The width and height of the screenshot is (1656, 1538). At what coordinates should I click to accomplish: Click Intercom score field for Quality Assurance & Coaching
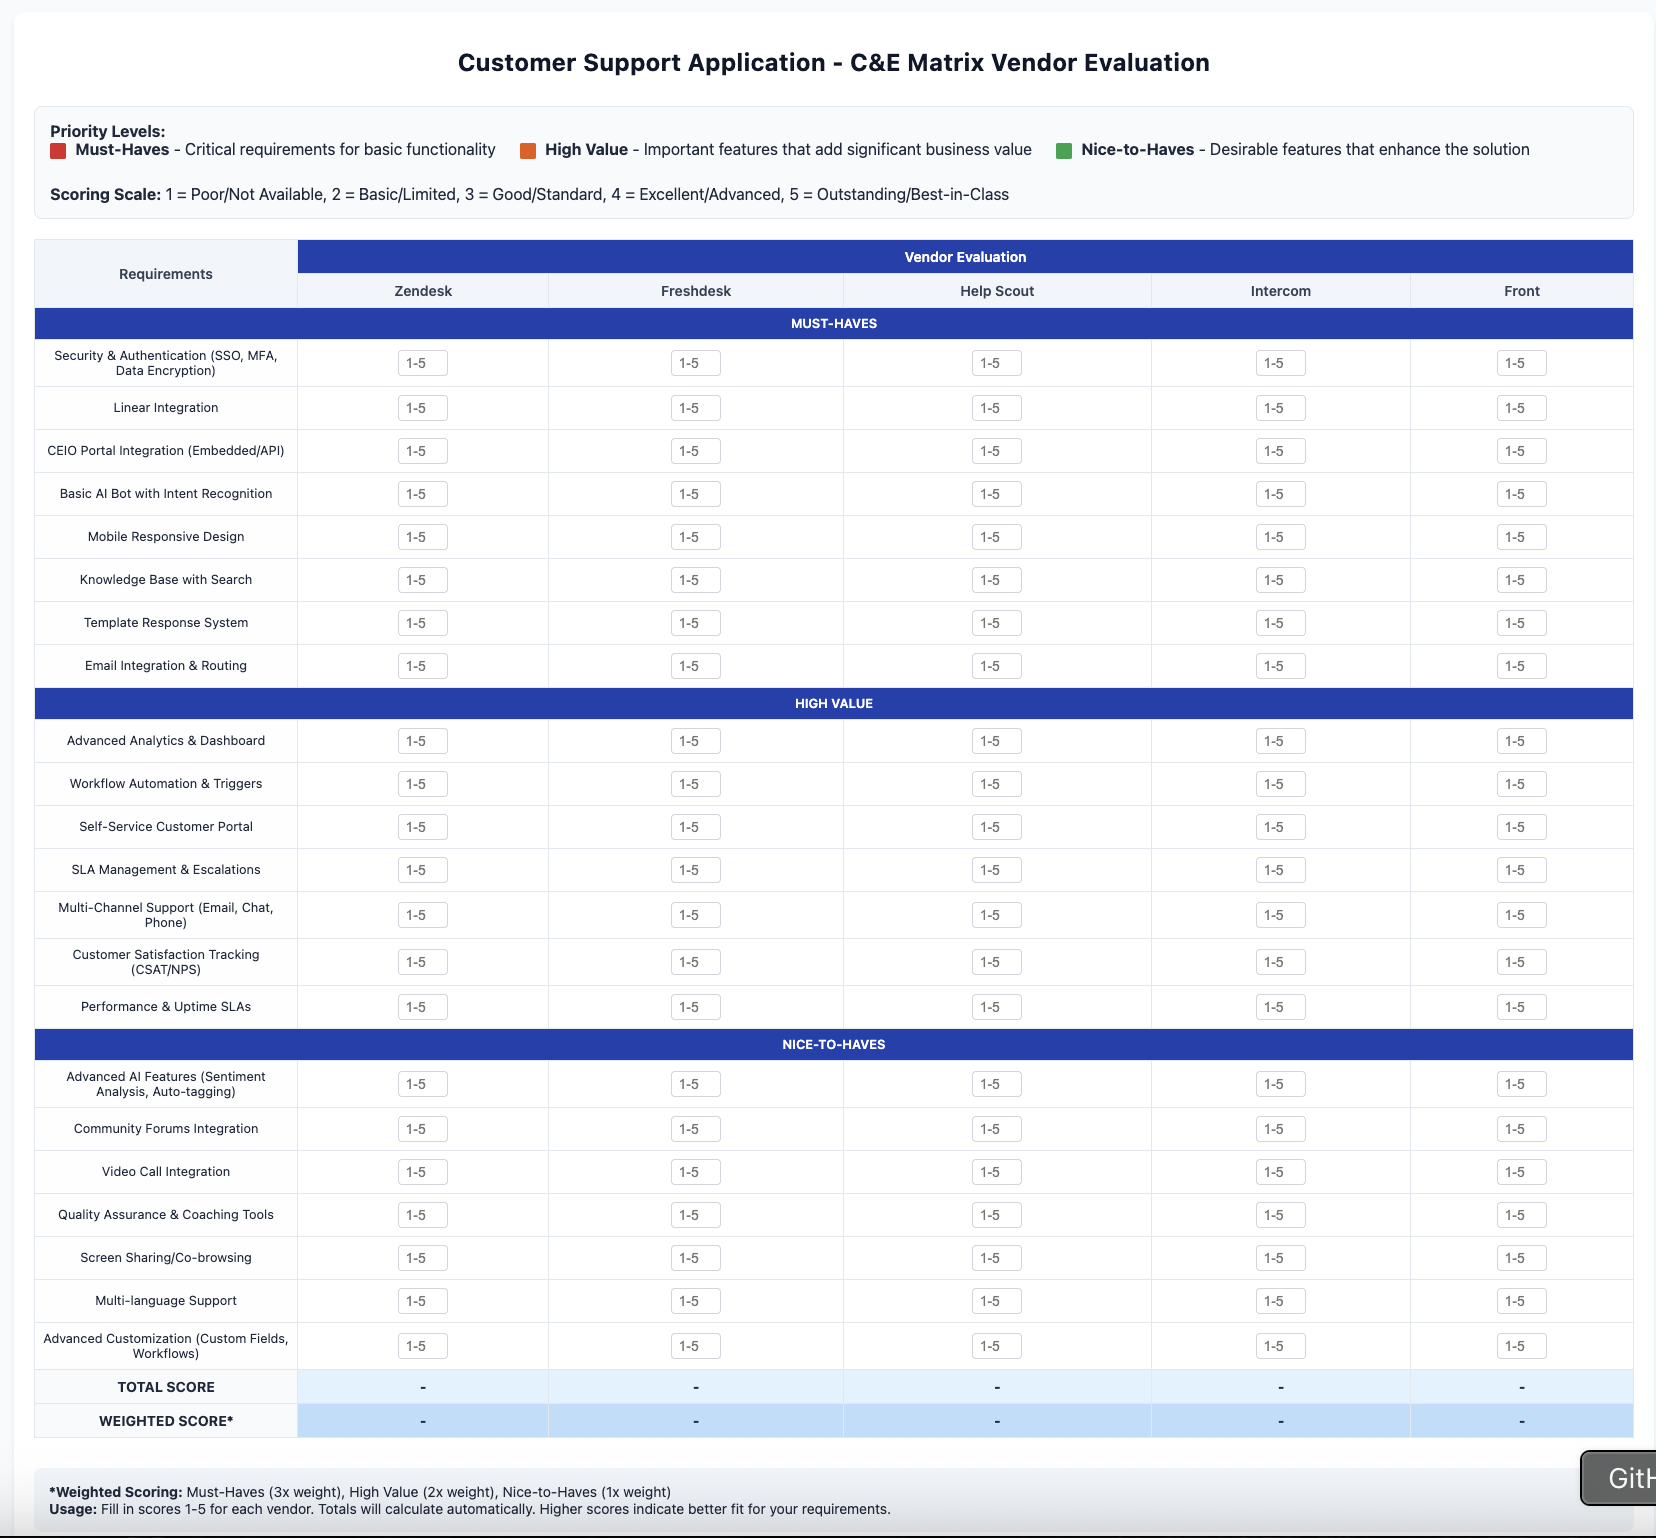1281,1215
